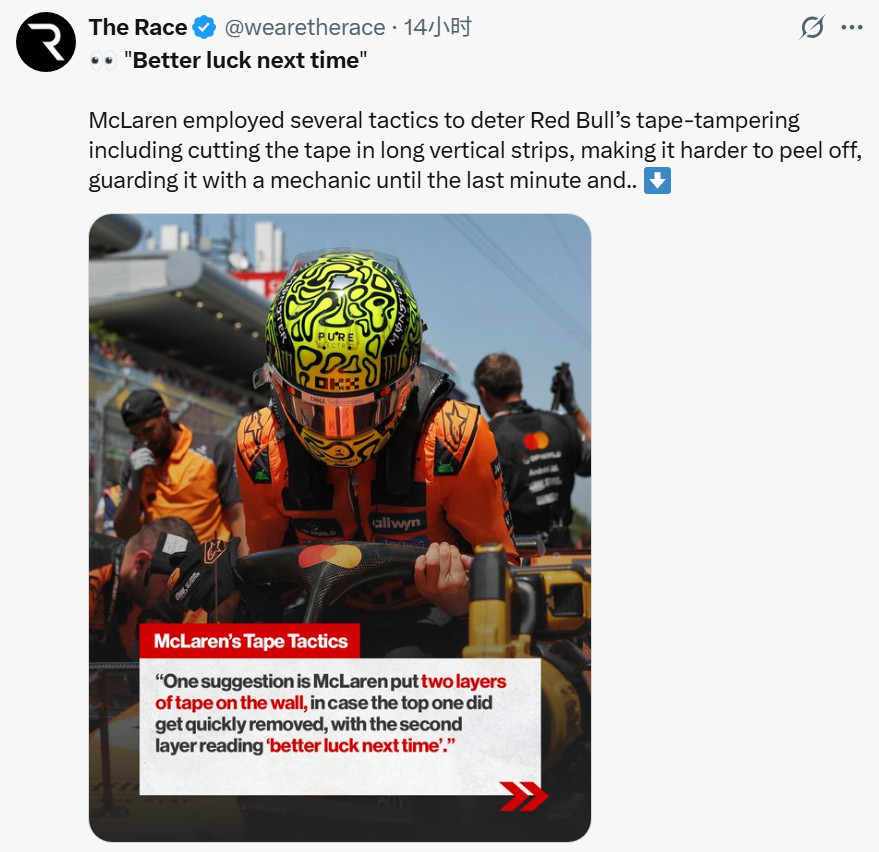Image resolution: width=879 pixels, height=852 pixels.
Task: Click the Mastercard logo on the halo
Action: click(x=330, y=557)
